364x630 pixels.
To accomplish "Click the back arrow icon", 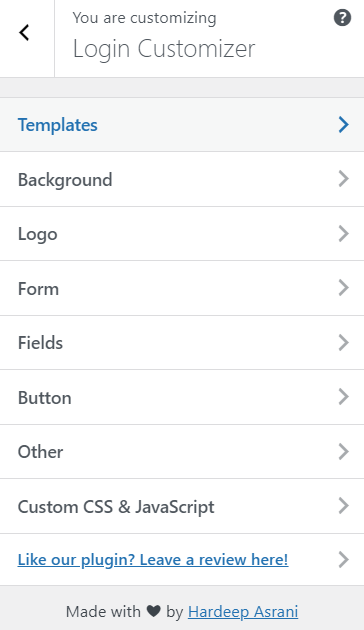I will click(24, 33).
